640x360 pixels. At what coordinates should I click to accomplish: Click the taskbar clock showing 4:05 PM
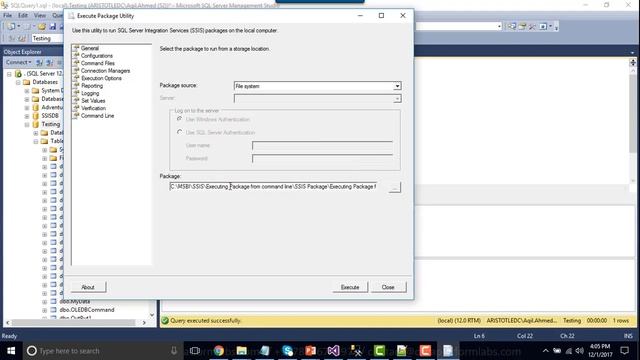600,351
